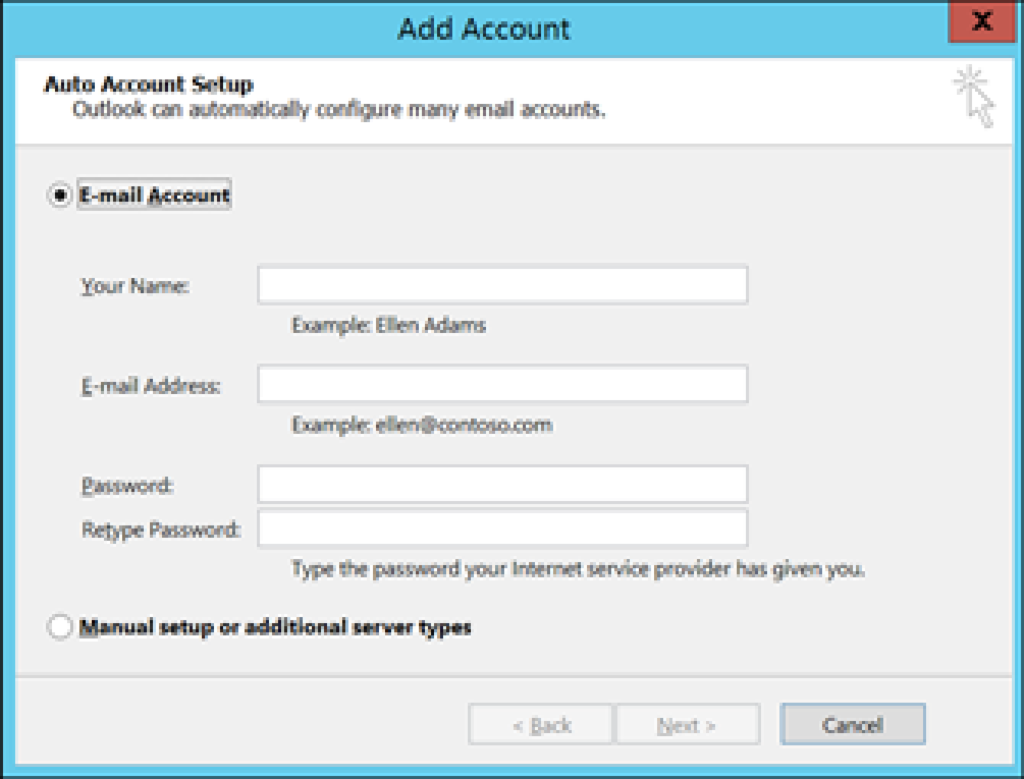The height and width of the screenshot is (779, 1024).
Task: Focus the Retype Password input field
Action: (x=502, y=528)
